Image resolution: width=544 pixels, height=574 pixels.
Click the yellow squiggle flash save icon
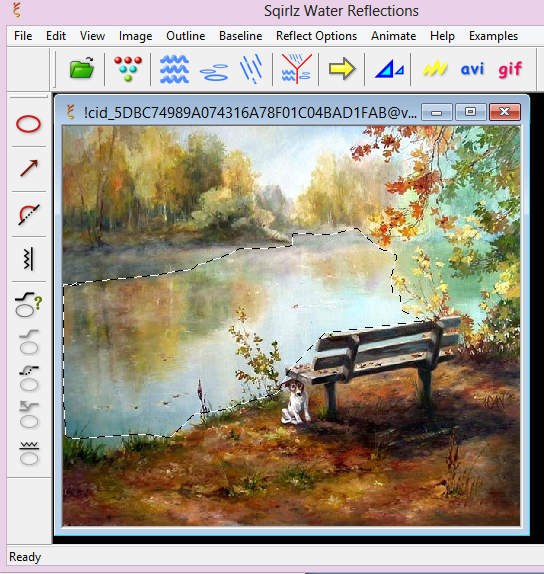coord(435,68)
